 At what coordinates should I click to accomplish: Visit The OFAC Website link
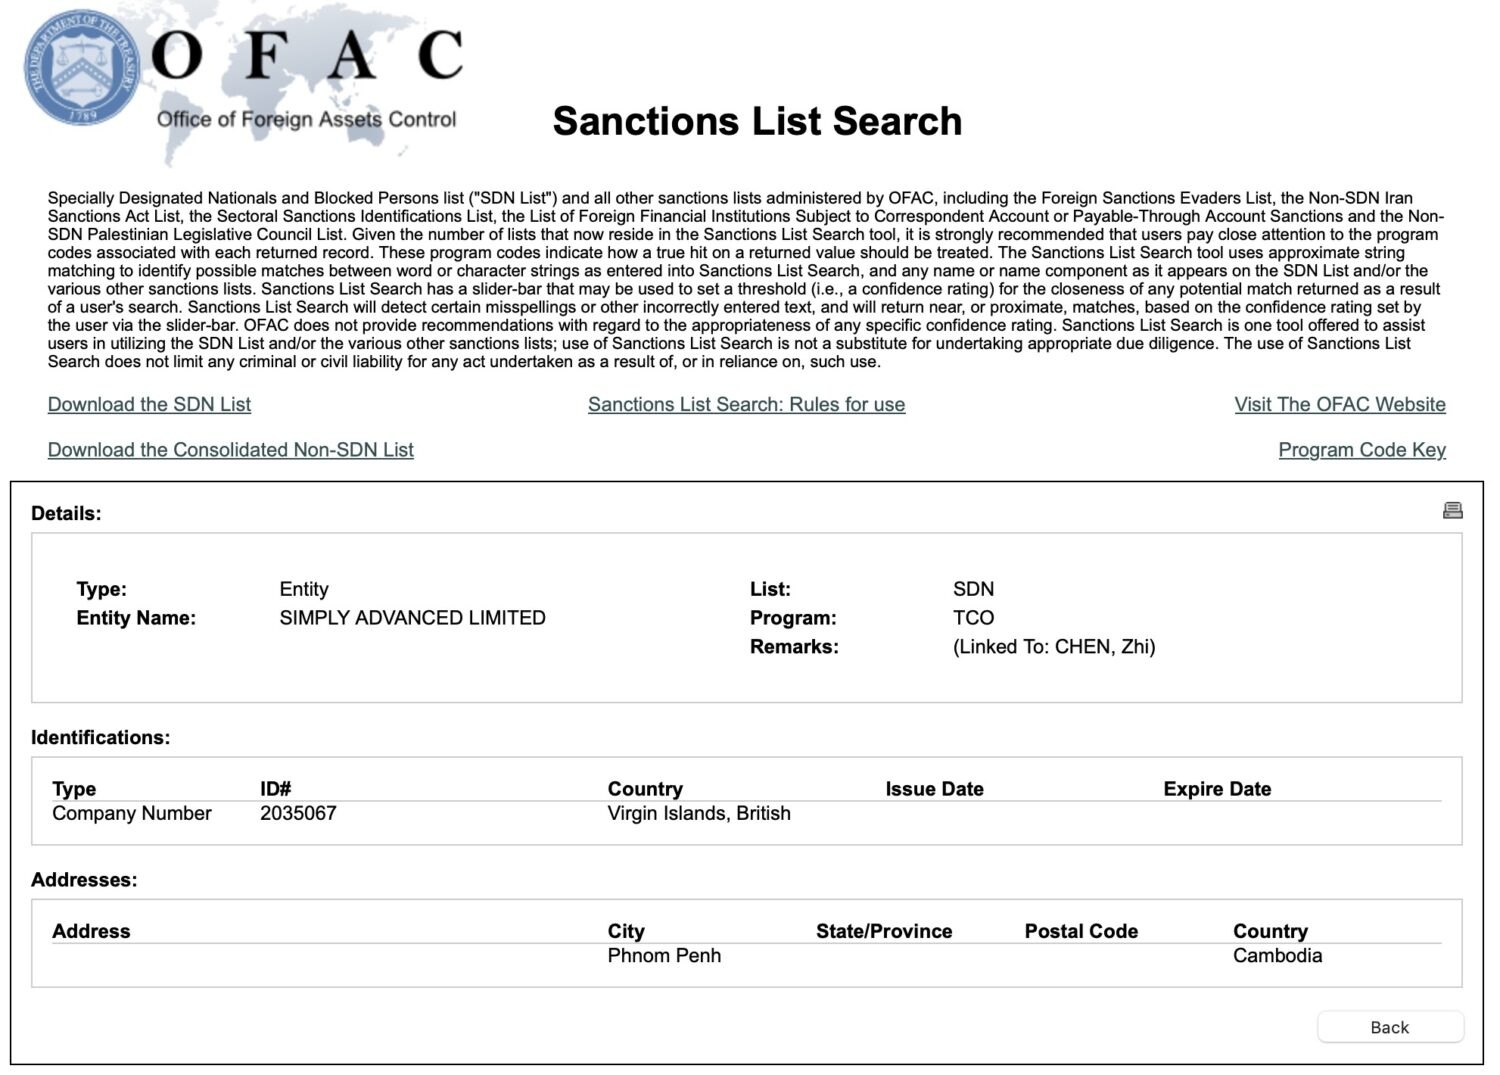pyautogui.click(x=1339, y=404)
